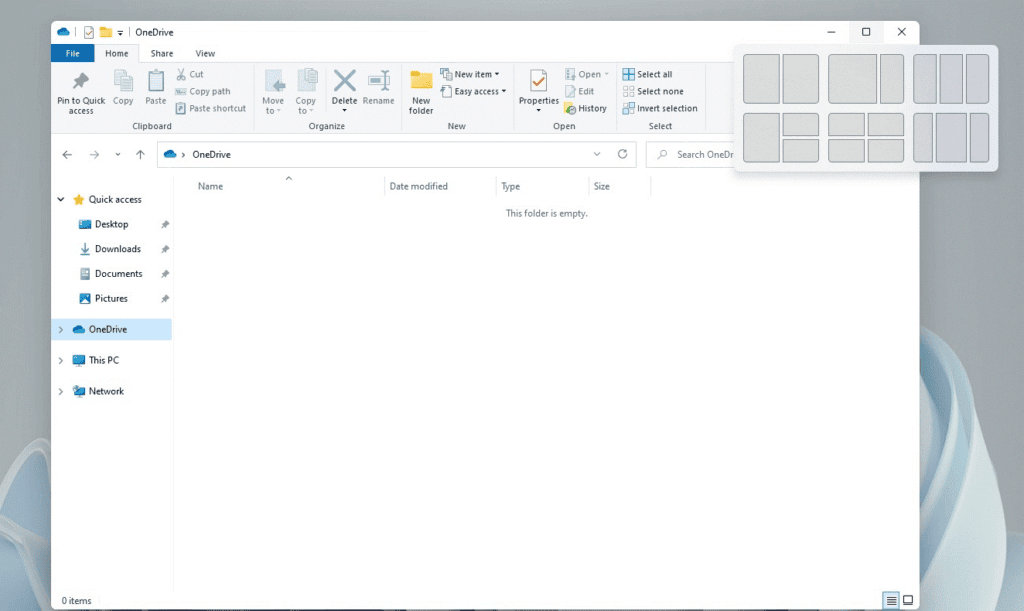The image size is (1024, 611).
Task: Switch to the Share ribbon tab
Action: coord(162,54)
